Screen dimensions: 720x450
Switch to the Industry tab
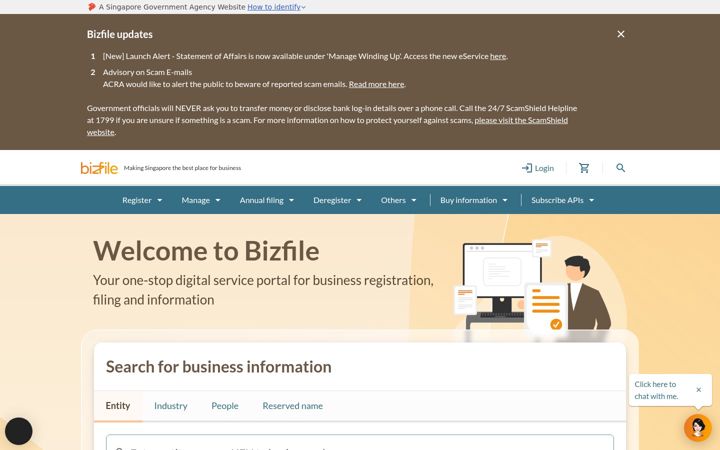171,406
